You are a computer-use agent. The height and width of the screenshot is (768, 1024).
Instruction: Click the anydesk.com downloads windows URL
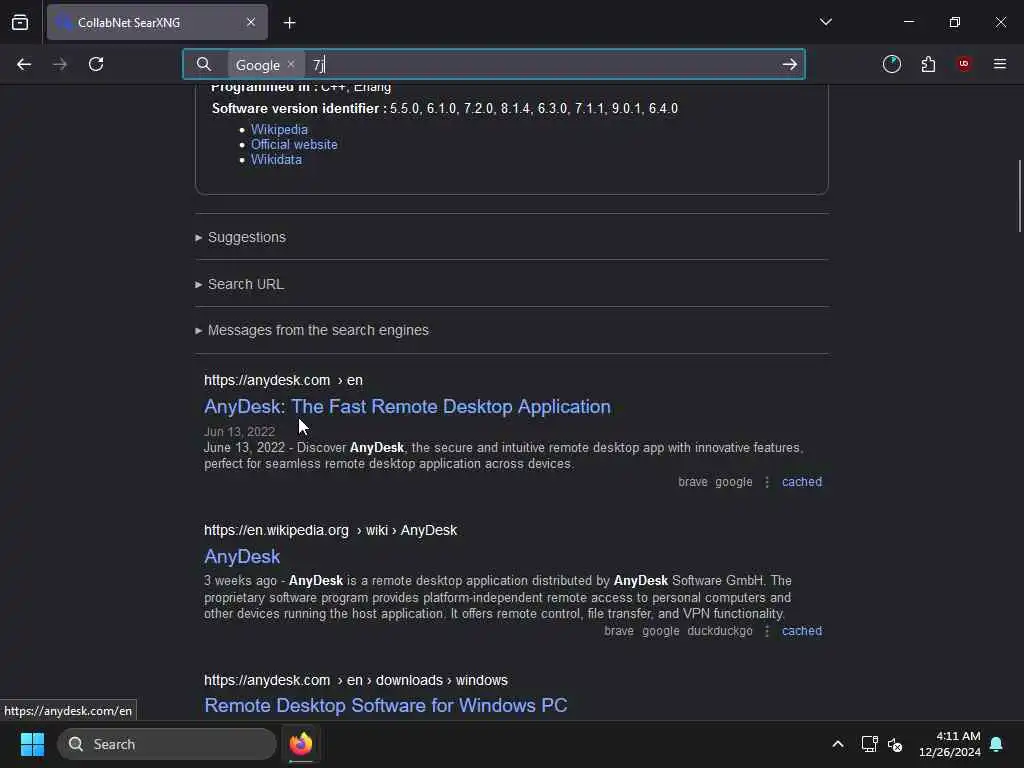(355, 680)
